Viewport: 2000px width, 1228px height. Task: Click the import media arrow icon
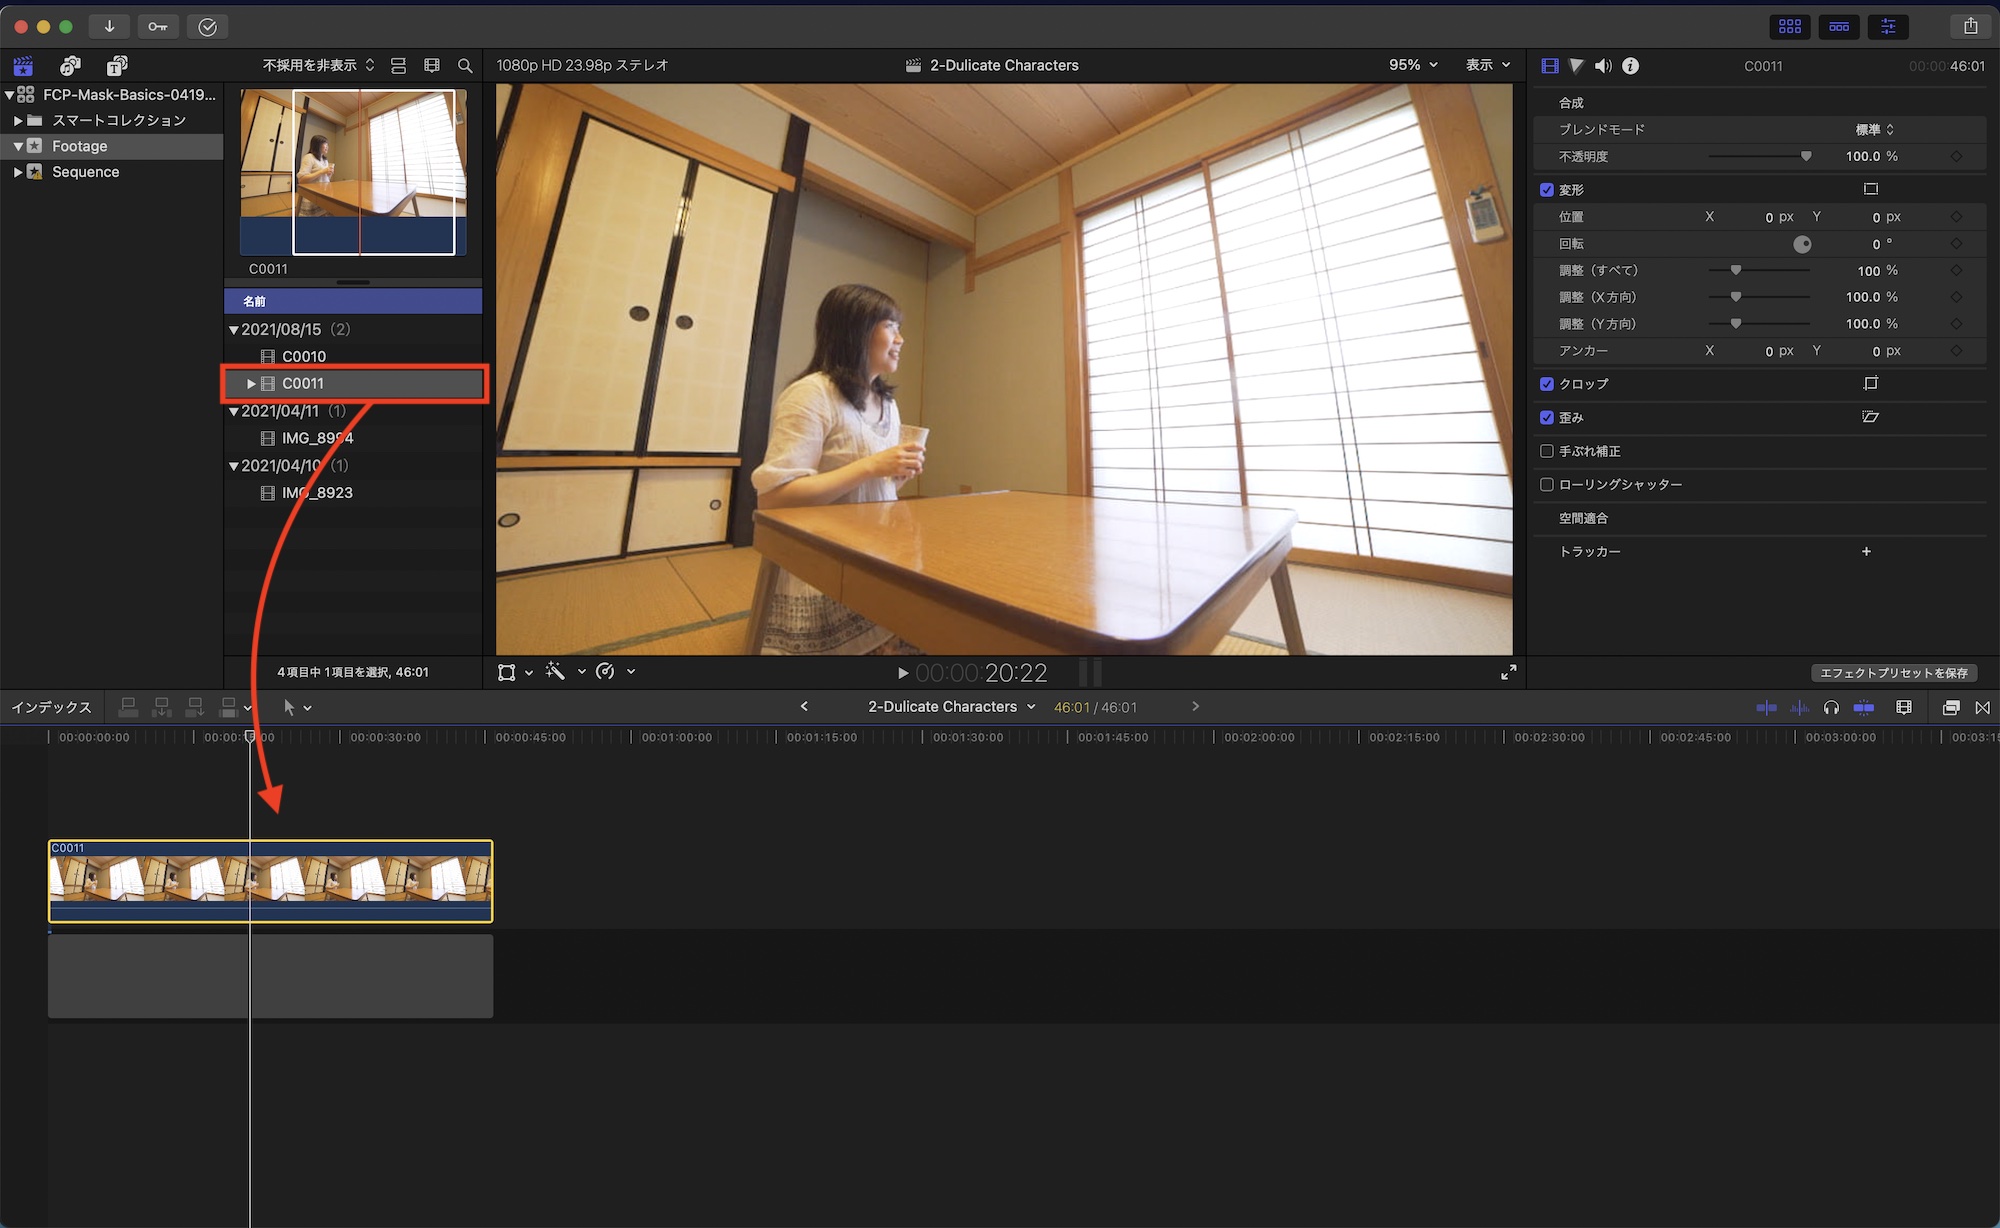pyautogui.click(x=109, y=26)
